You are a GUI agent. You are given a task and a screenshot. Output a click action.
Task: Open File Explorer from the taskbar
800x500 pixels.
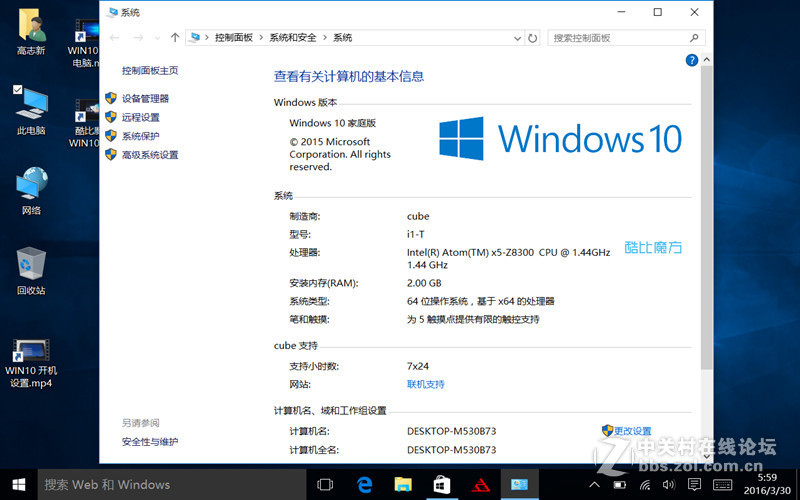pos(403,485)
